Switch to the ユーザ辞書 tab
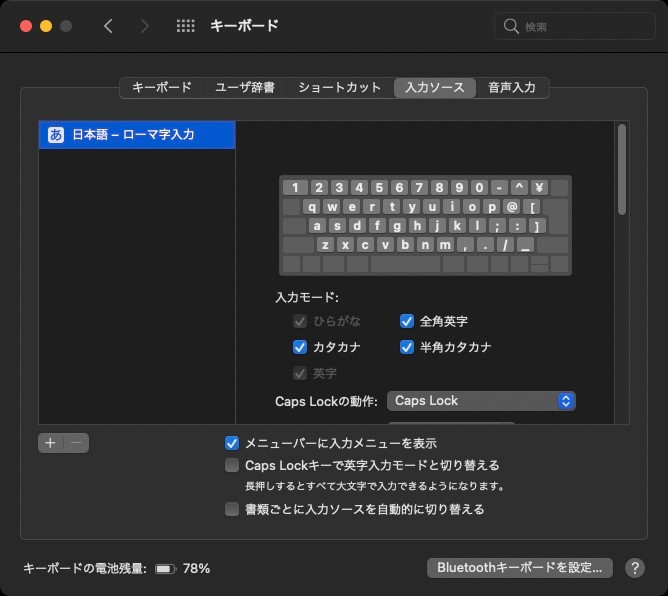Screen dimensions: 668x596 (x=245, y=87)
